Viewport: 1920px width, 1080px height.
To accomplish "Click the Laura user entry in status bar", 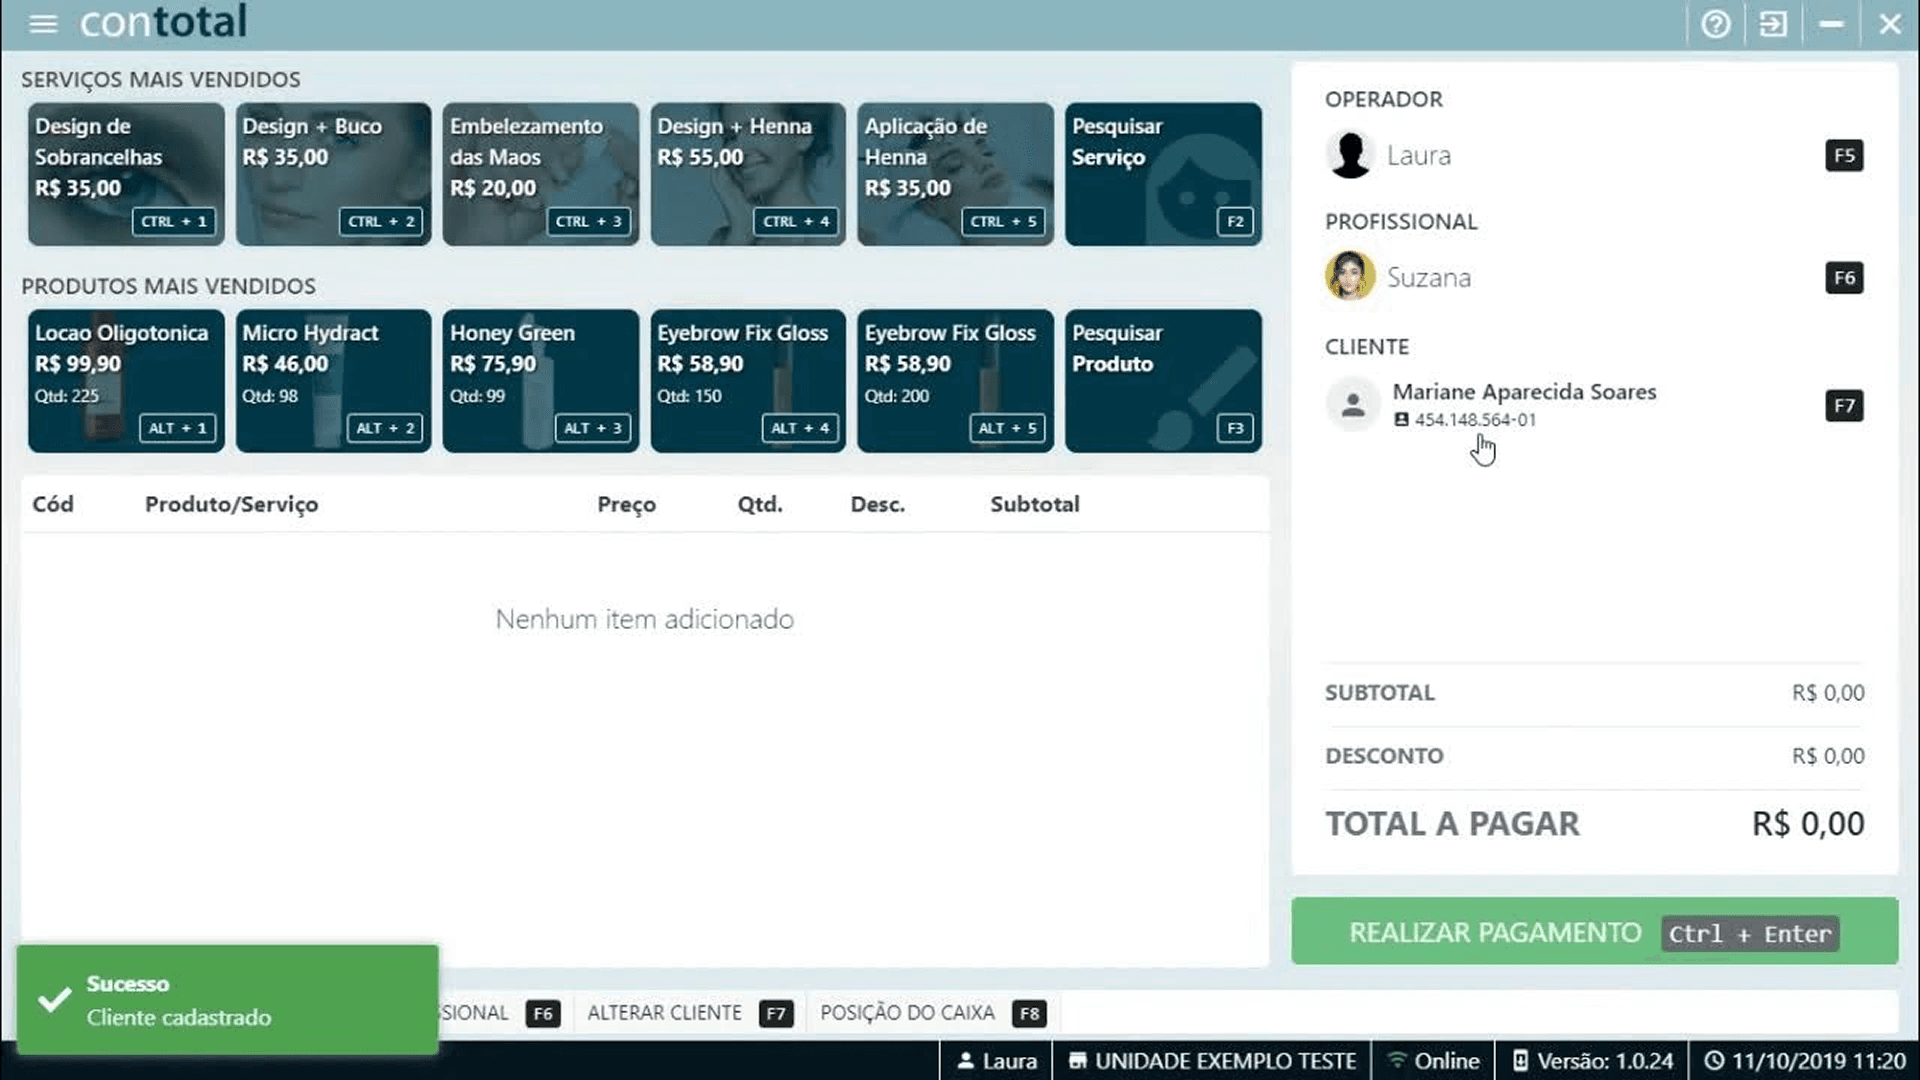I will (997, 1061).
